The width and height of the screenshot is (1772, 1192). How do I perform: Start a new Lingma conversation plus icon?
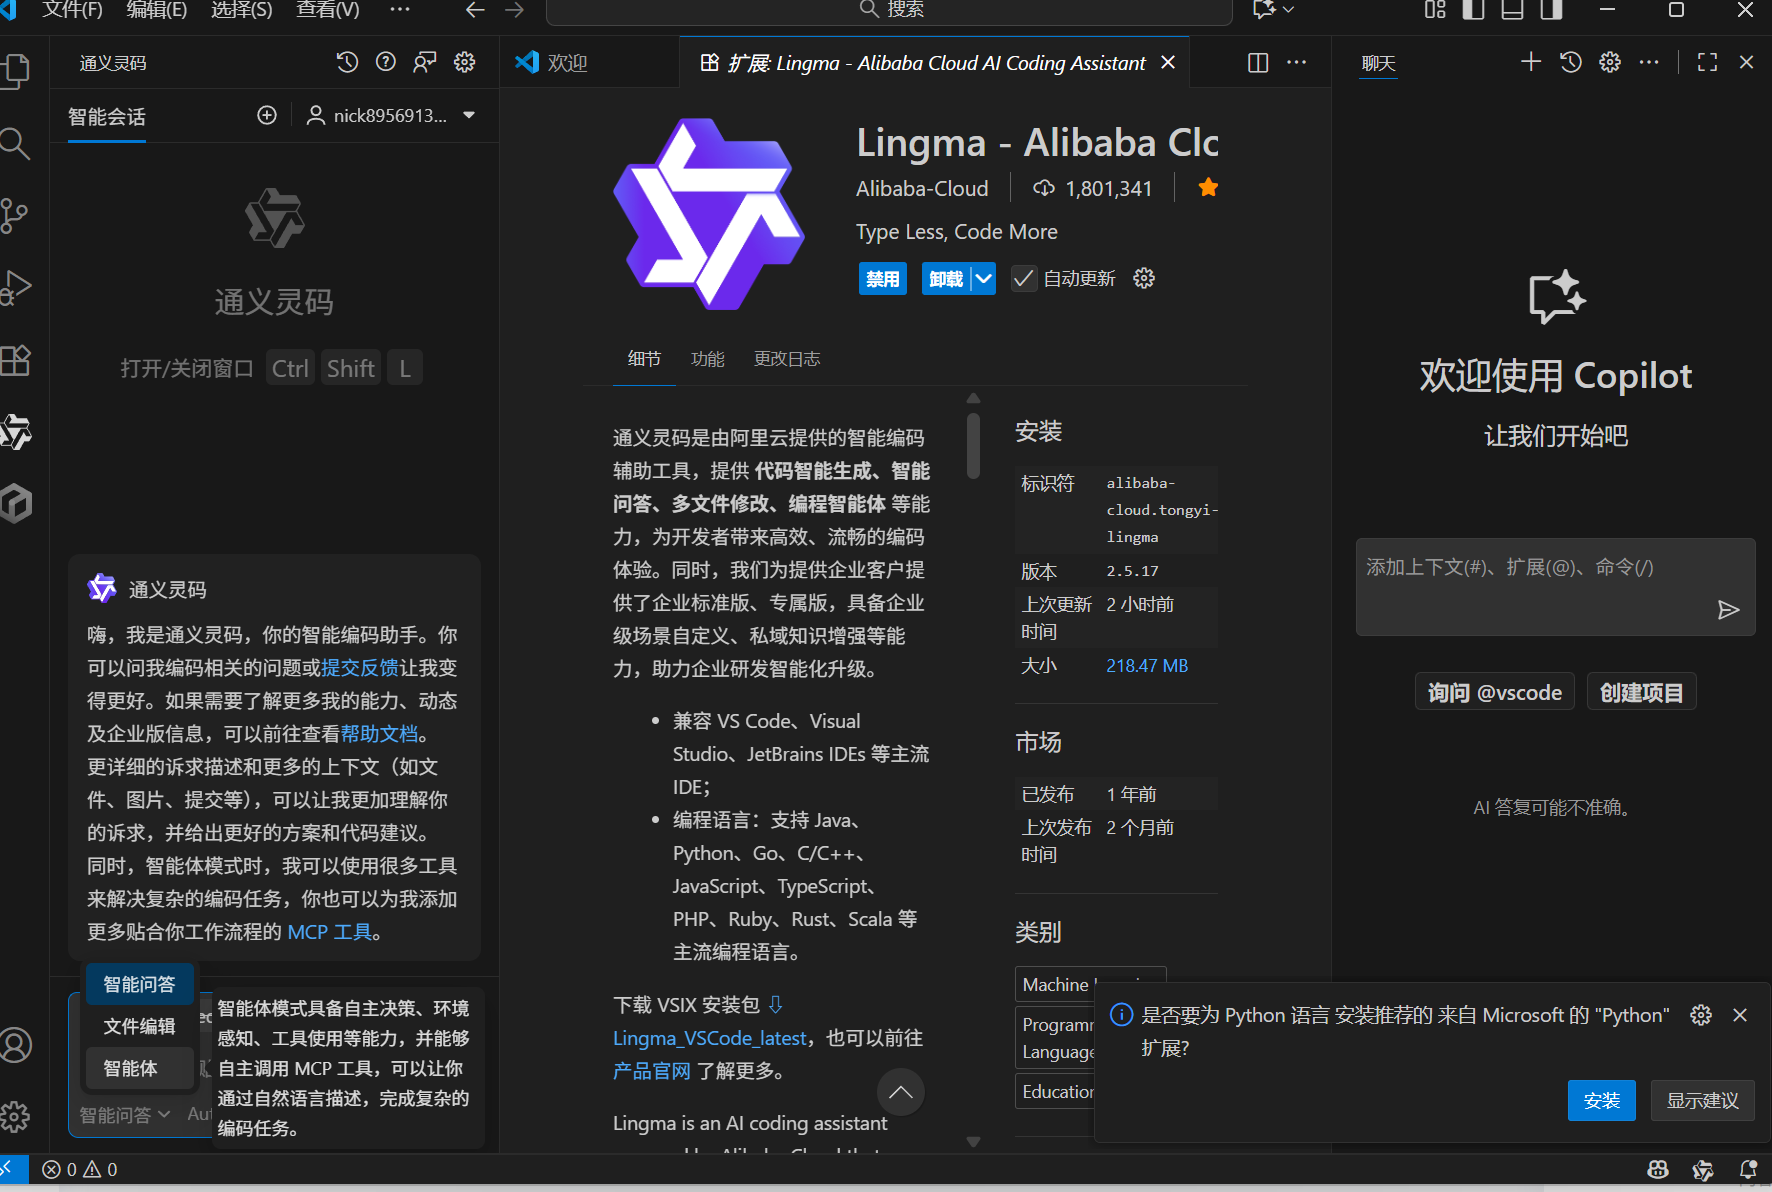click(x=267, y=115)
